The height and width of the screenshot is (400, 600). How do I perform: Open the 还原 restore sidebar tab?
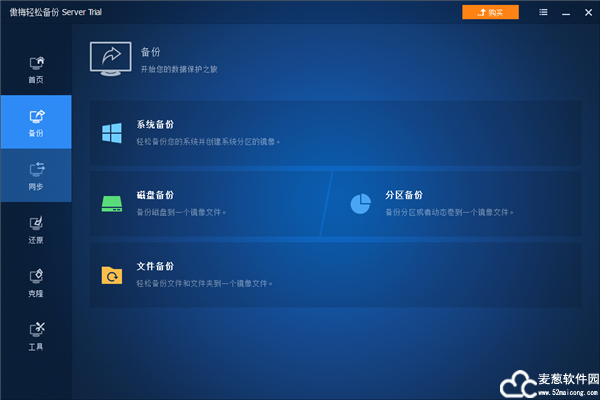(x=36, y=229)
